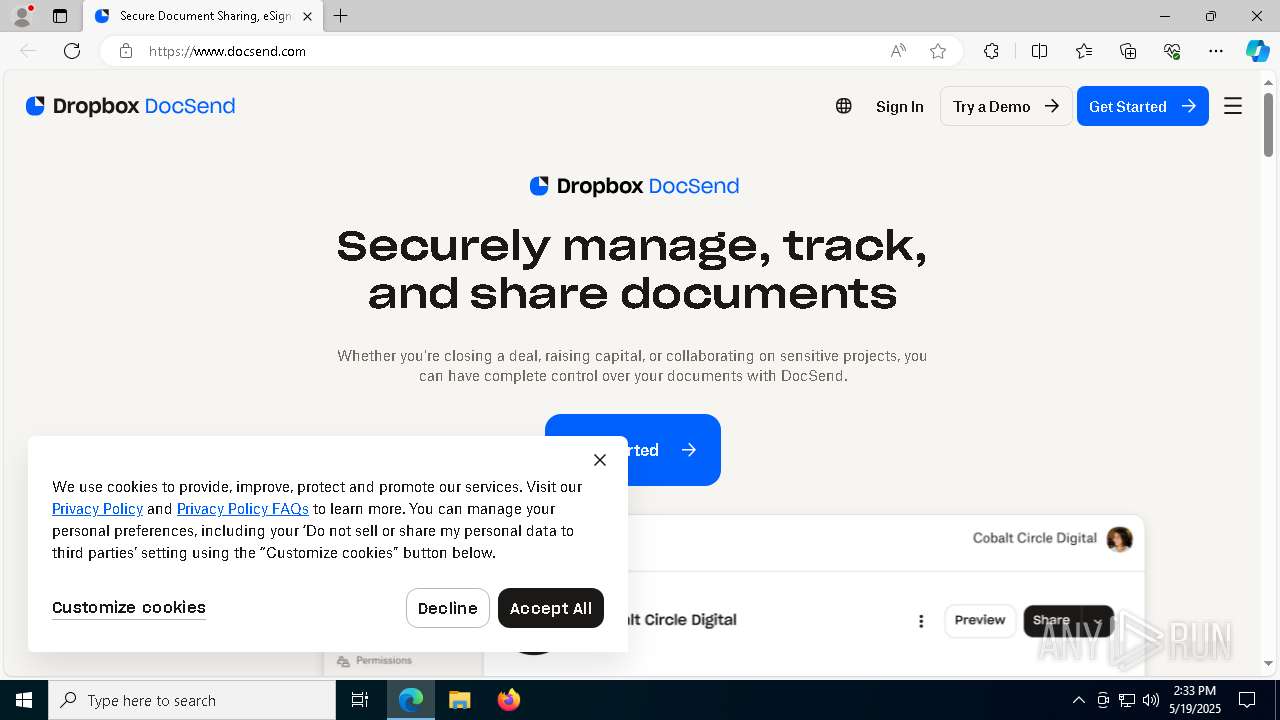1280x720 pixels.
Task: Click the header Get Started button
Action: coord(1143,106)
